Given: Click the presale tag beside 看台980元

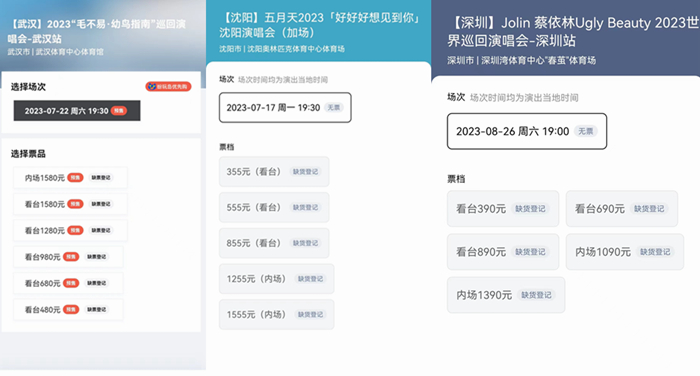Looking at the screenshot, I should (x=71, y=257).
